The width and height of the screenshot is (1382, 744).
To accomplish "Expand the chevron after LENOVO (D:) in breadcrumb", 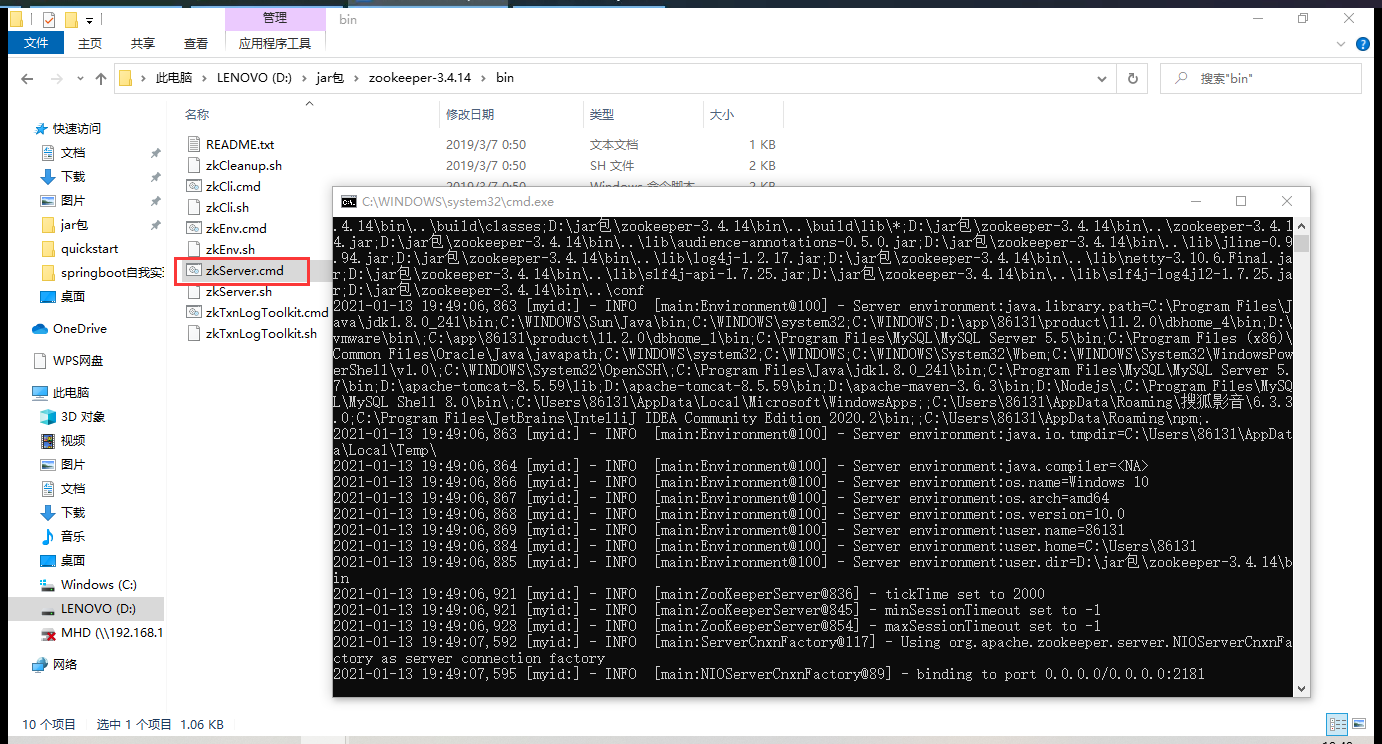I will (x=306, y=78).
